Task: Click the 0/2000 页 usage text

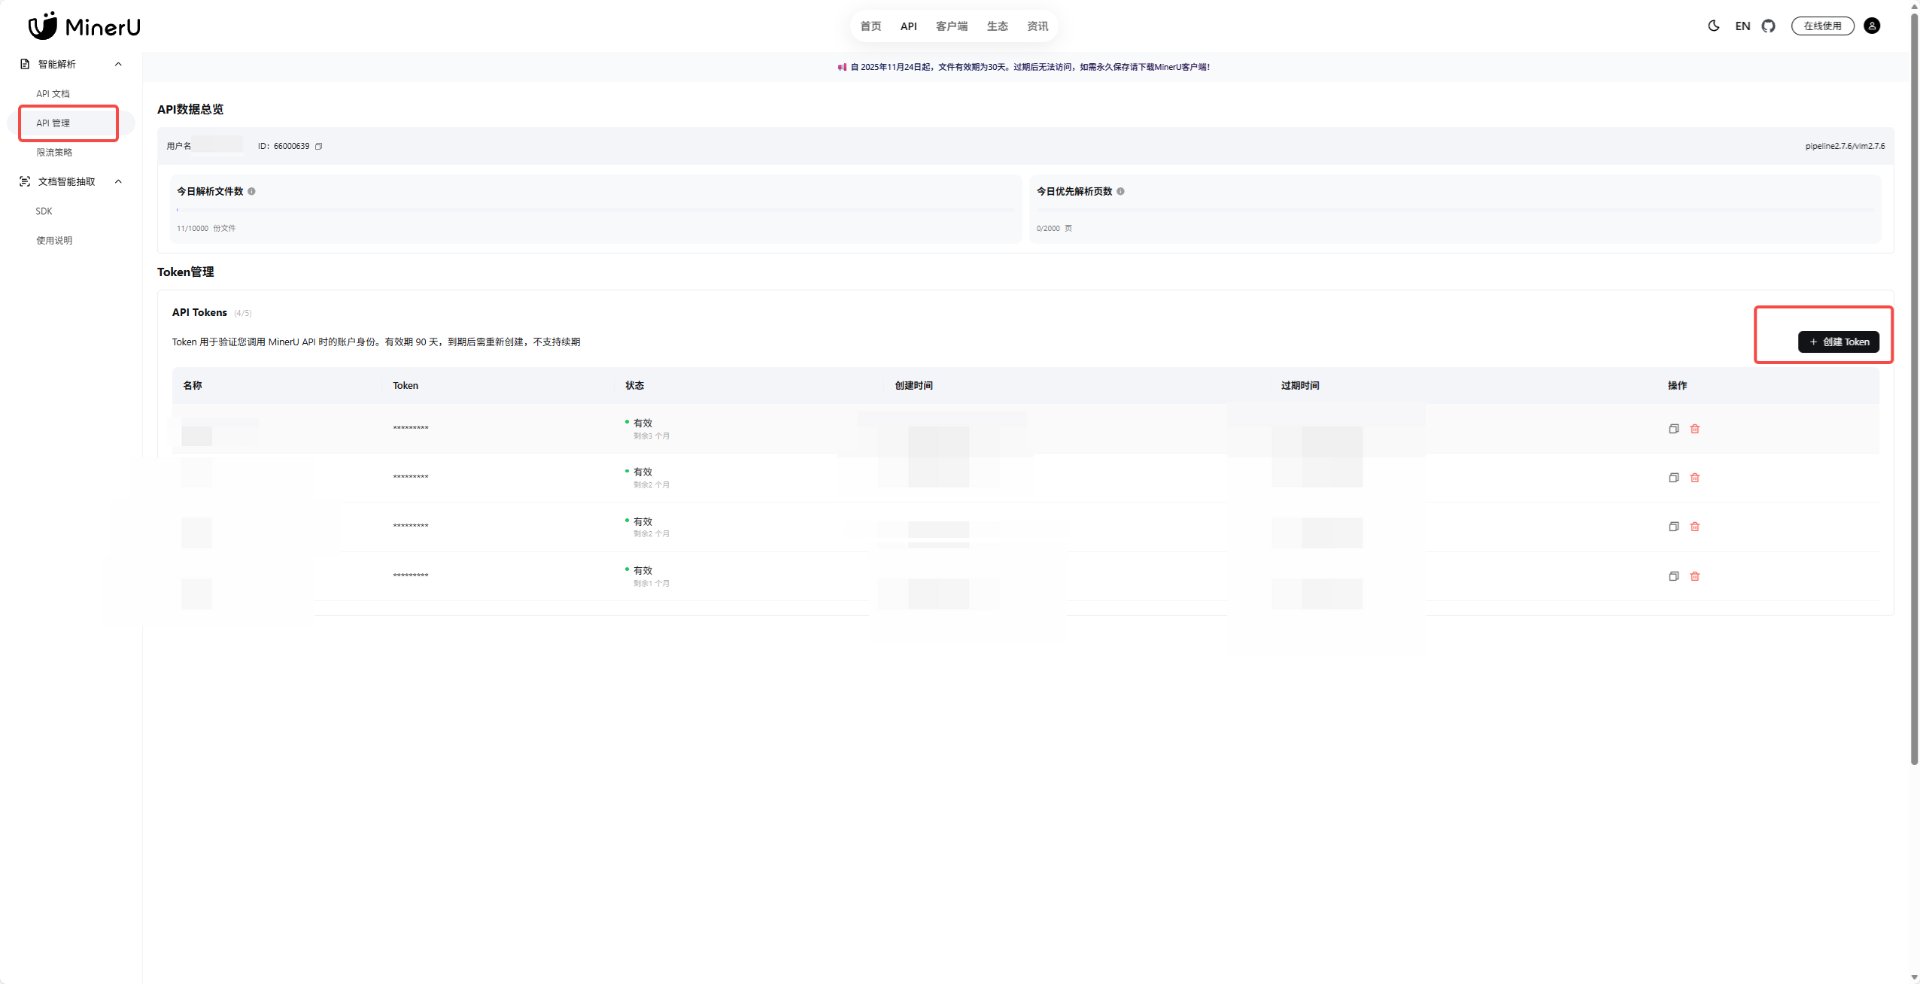Action: (x=1054, y=229)
